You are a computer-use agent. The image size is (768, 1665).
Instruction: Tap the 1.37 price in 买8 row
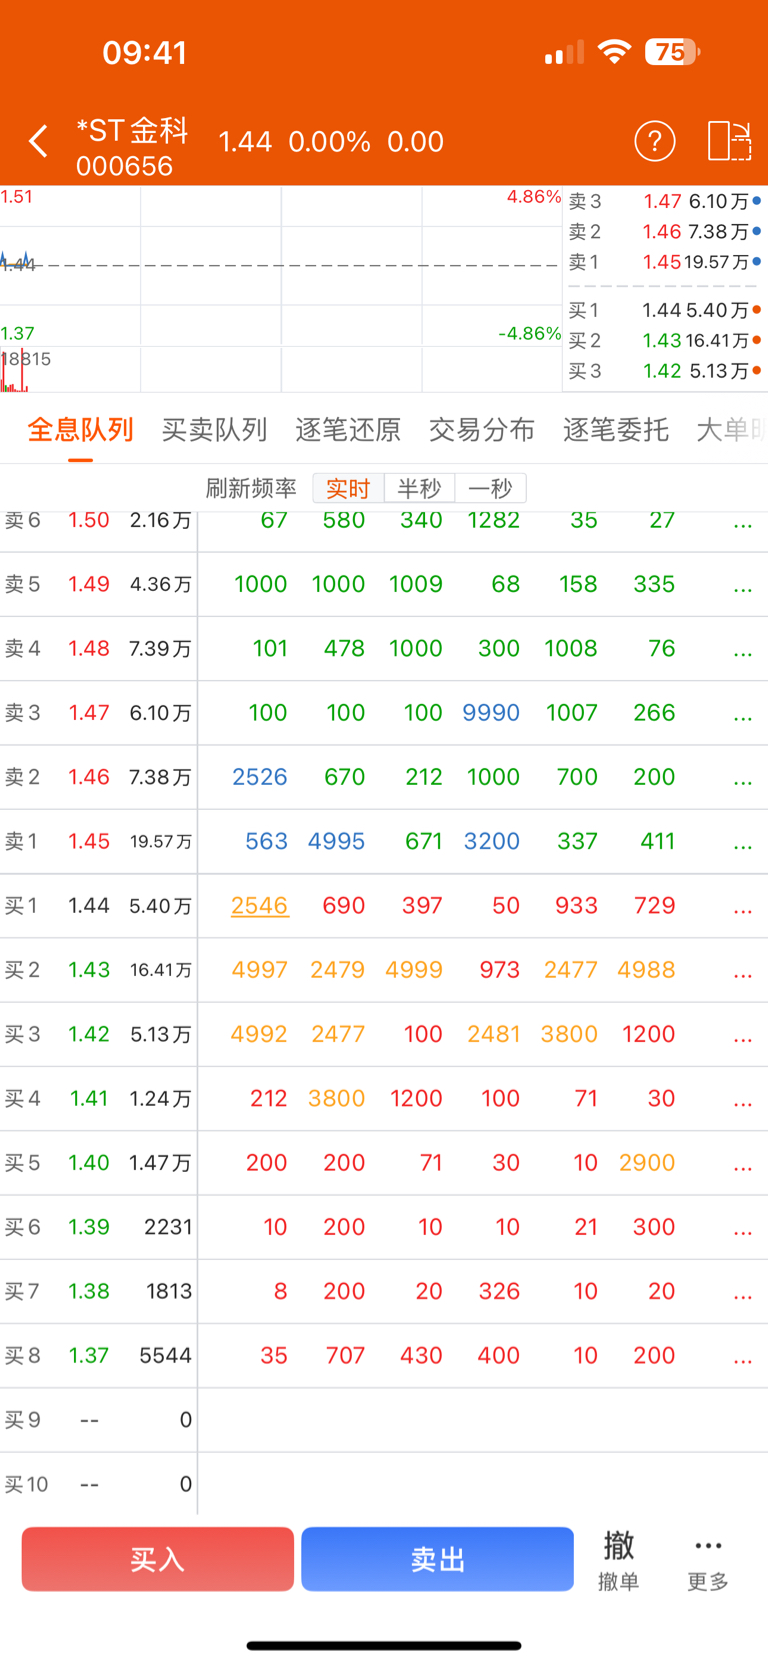[x=89, y=1355]
